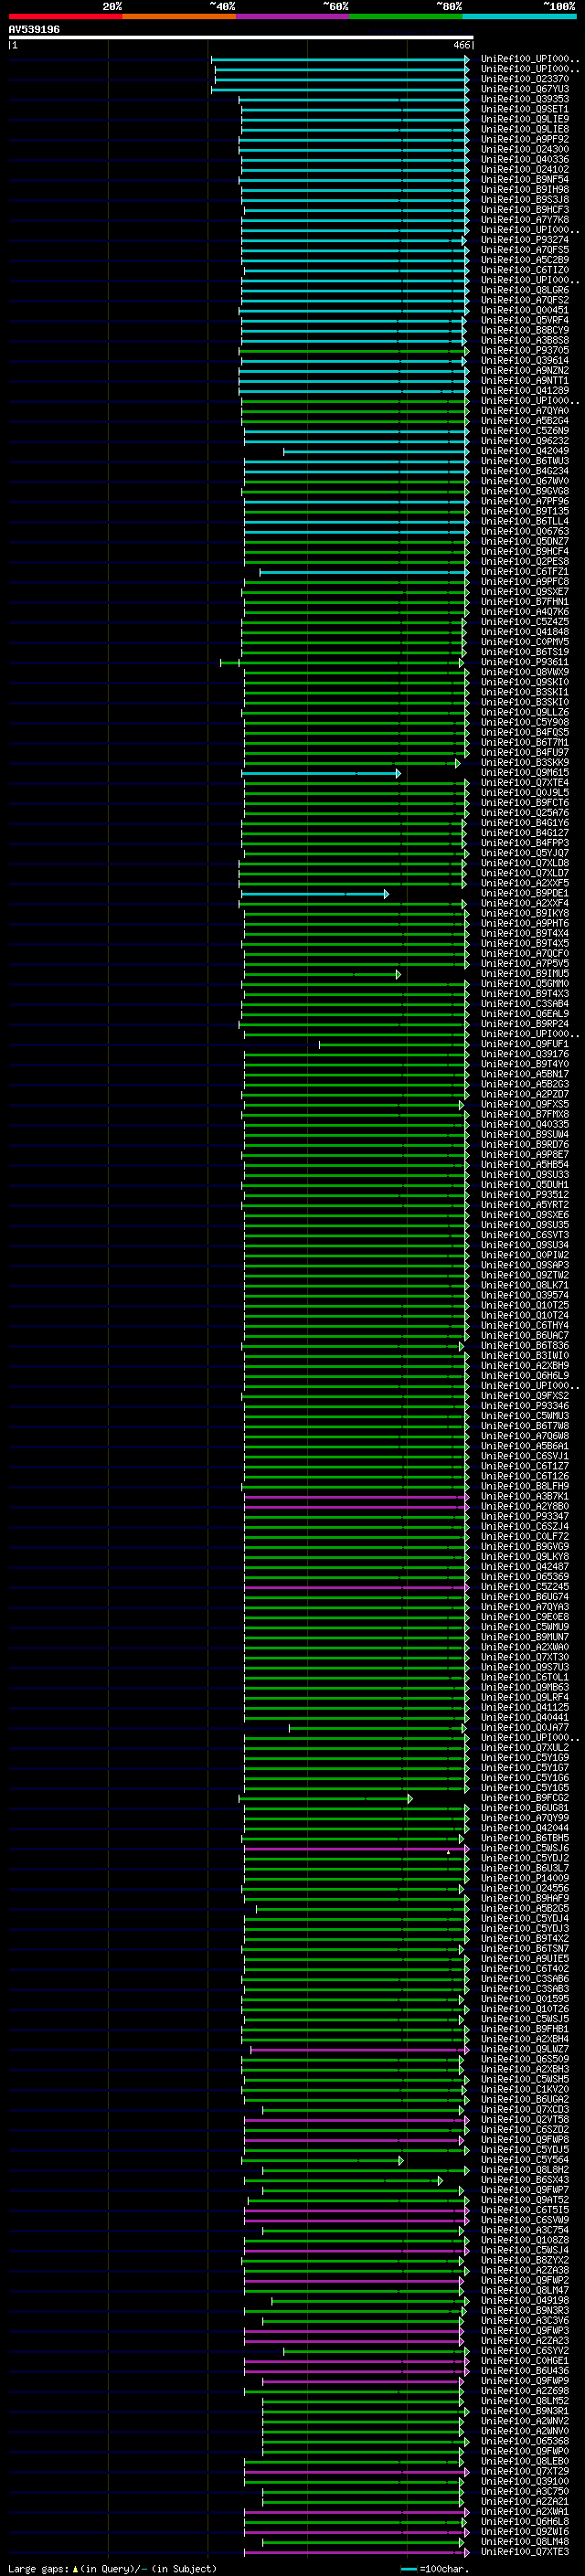Click hit label UniRef100_B9NF54
Image resolution: width=585 pixels, height=2576 pixels.
pyautogui.click(x=524, y=179)
